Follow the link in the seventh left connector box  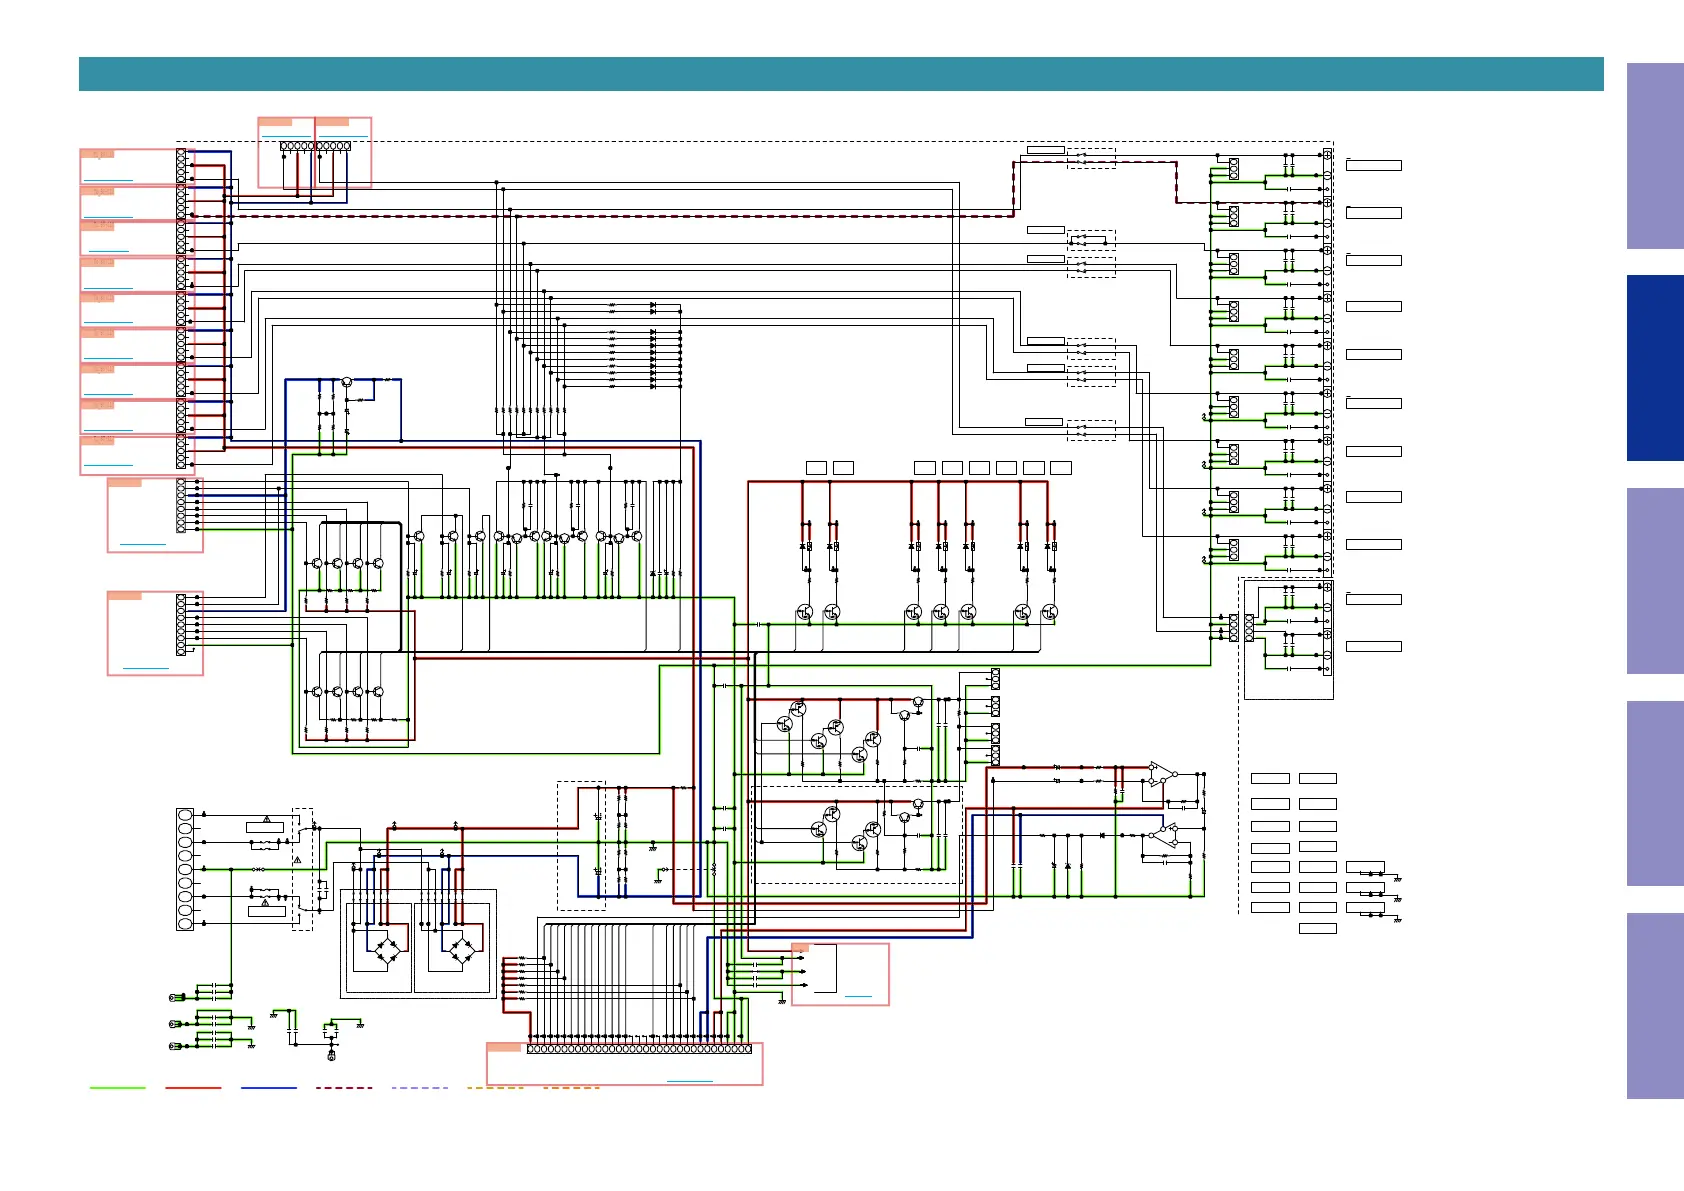coord(108,393)
